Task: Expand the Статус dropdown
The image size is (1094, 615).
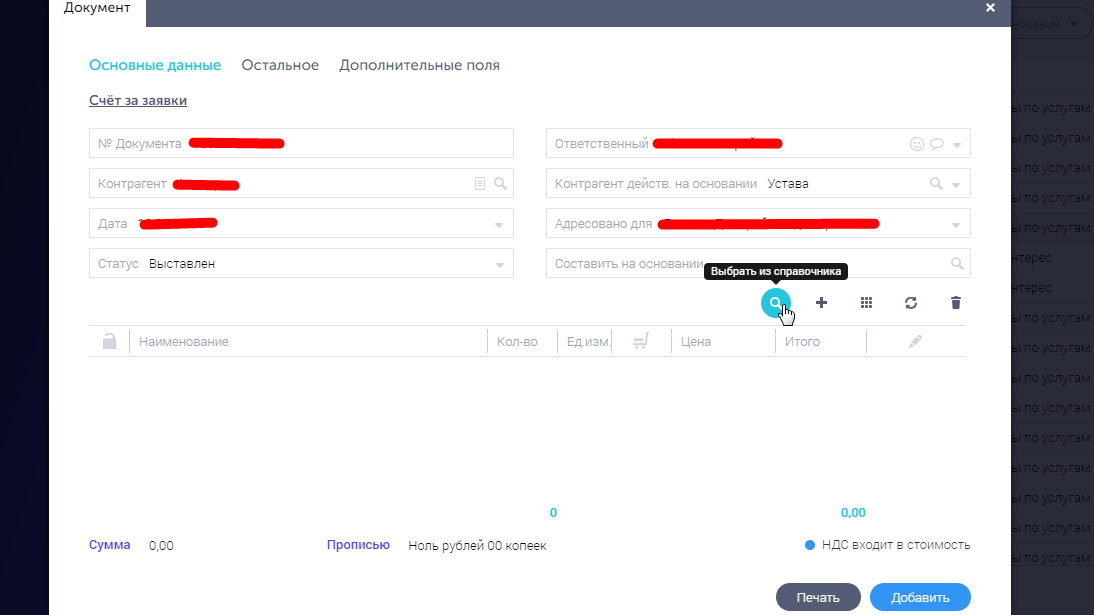Action: point(499,265)
